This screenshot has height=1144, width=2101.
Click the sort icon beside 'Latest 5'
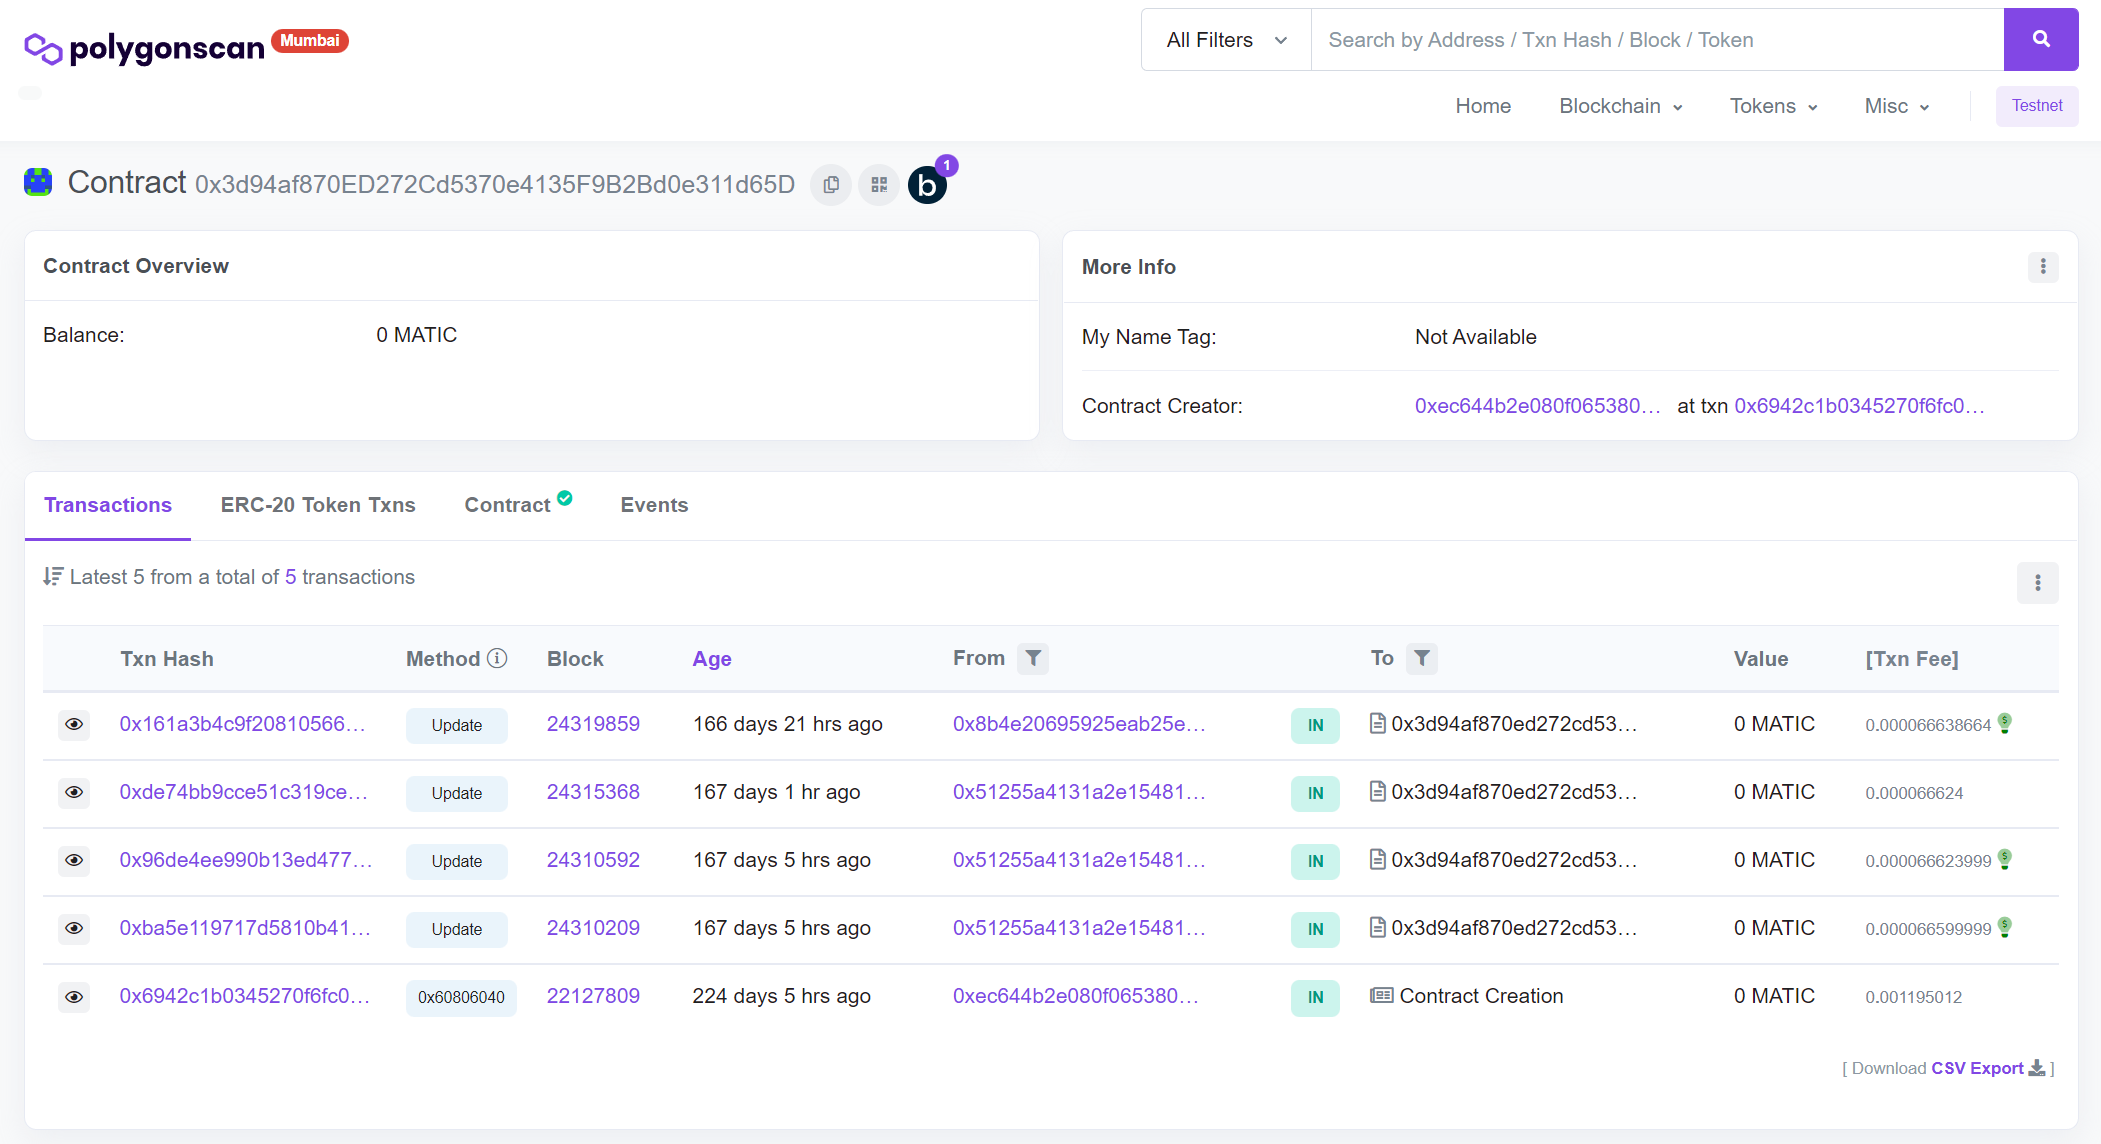pos(53,577)
